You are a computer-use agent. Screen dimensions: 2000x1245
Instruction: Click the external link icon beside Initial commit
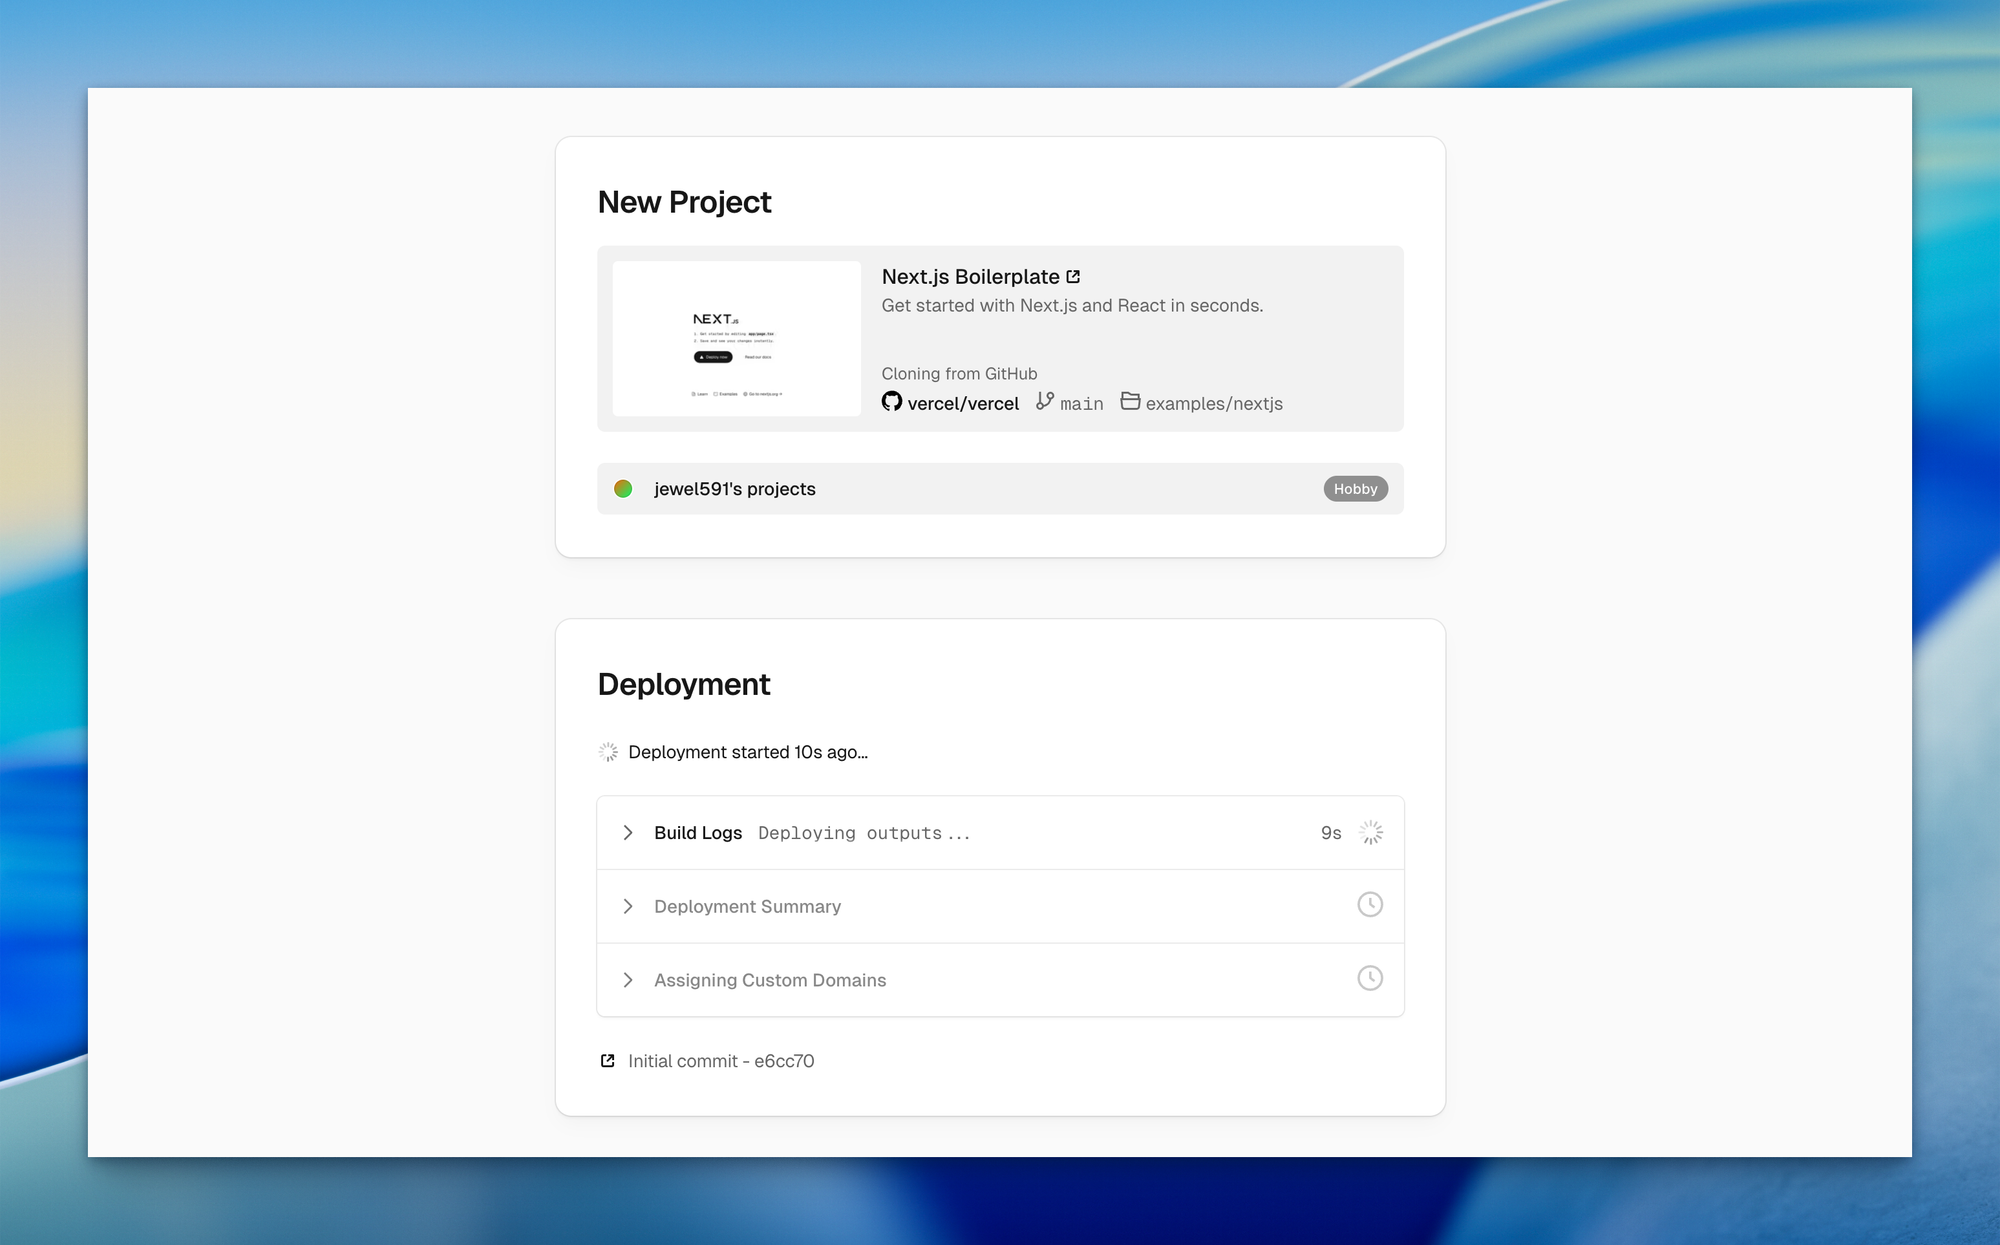[x=607, y=1061]
